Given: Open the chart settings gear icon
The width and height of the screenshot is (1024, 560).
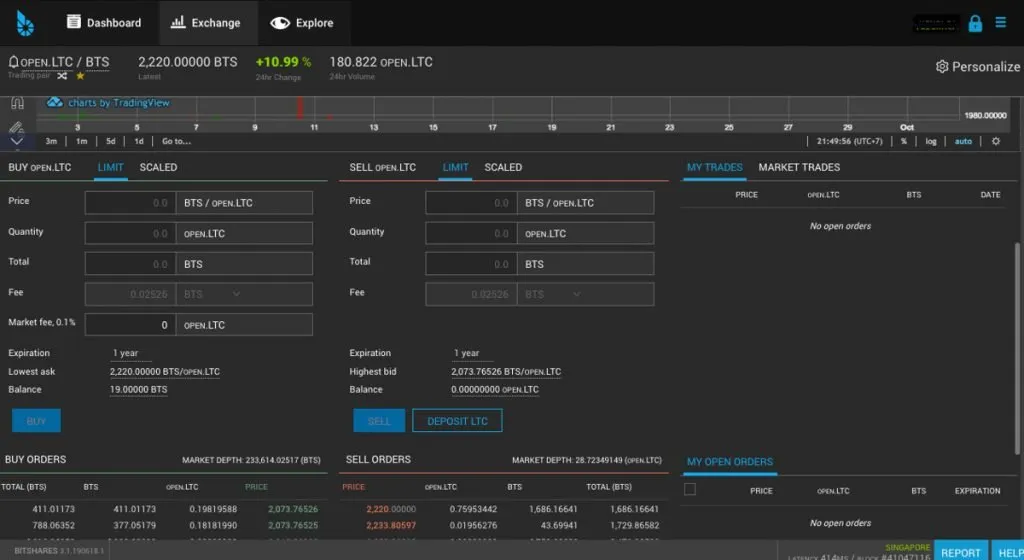Looking at the screenshot, I should [996, 141].
